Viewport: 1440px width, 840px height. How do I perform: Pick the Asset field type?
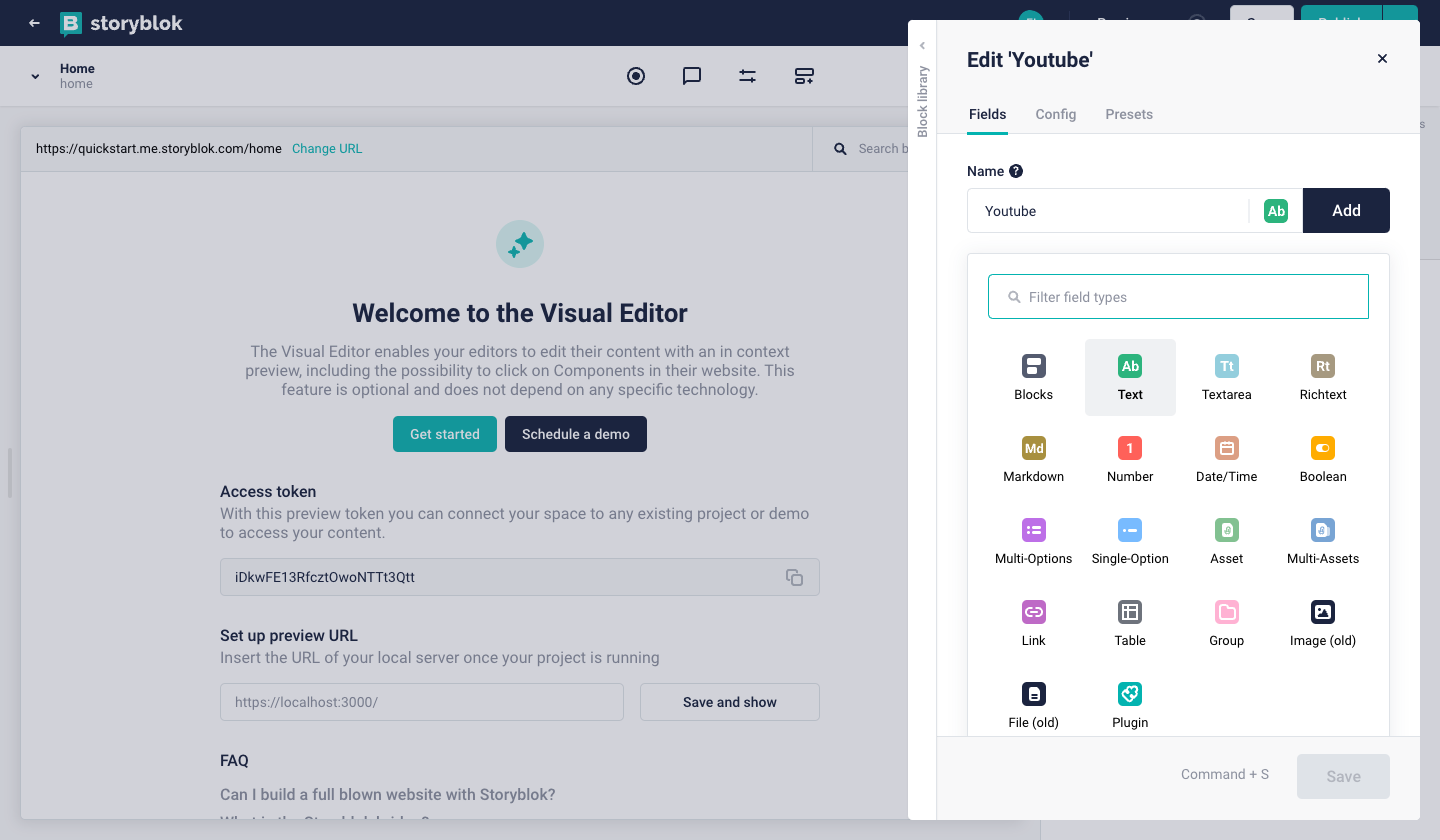pos(1227,541)
